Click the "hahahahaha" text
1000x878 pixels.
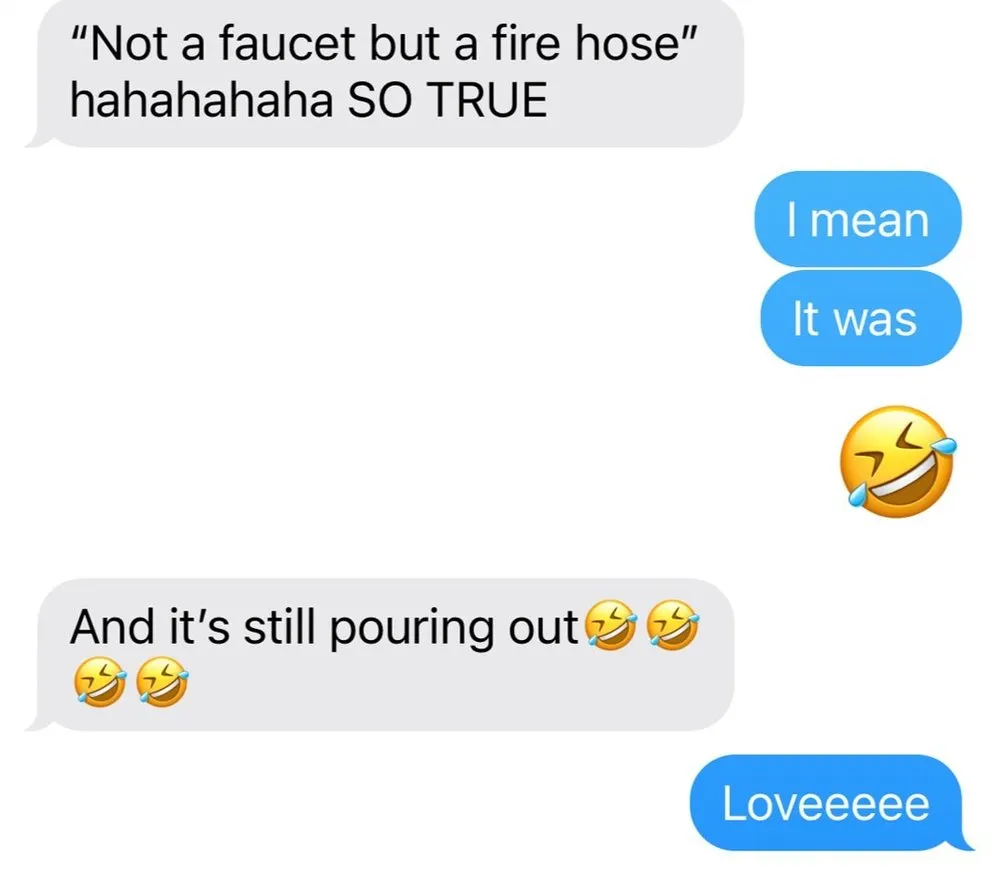(x=202, y=101)
